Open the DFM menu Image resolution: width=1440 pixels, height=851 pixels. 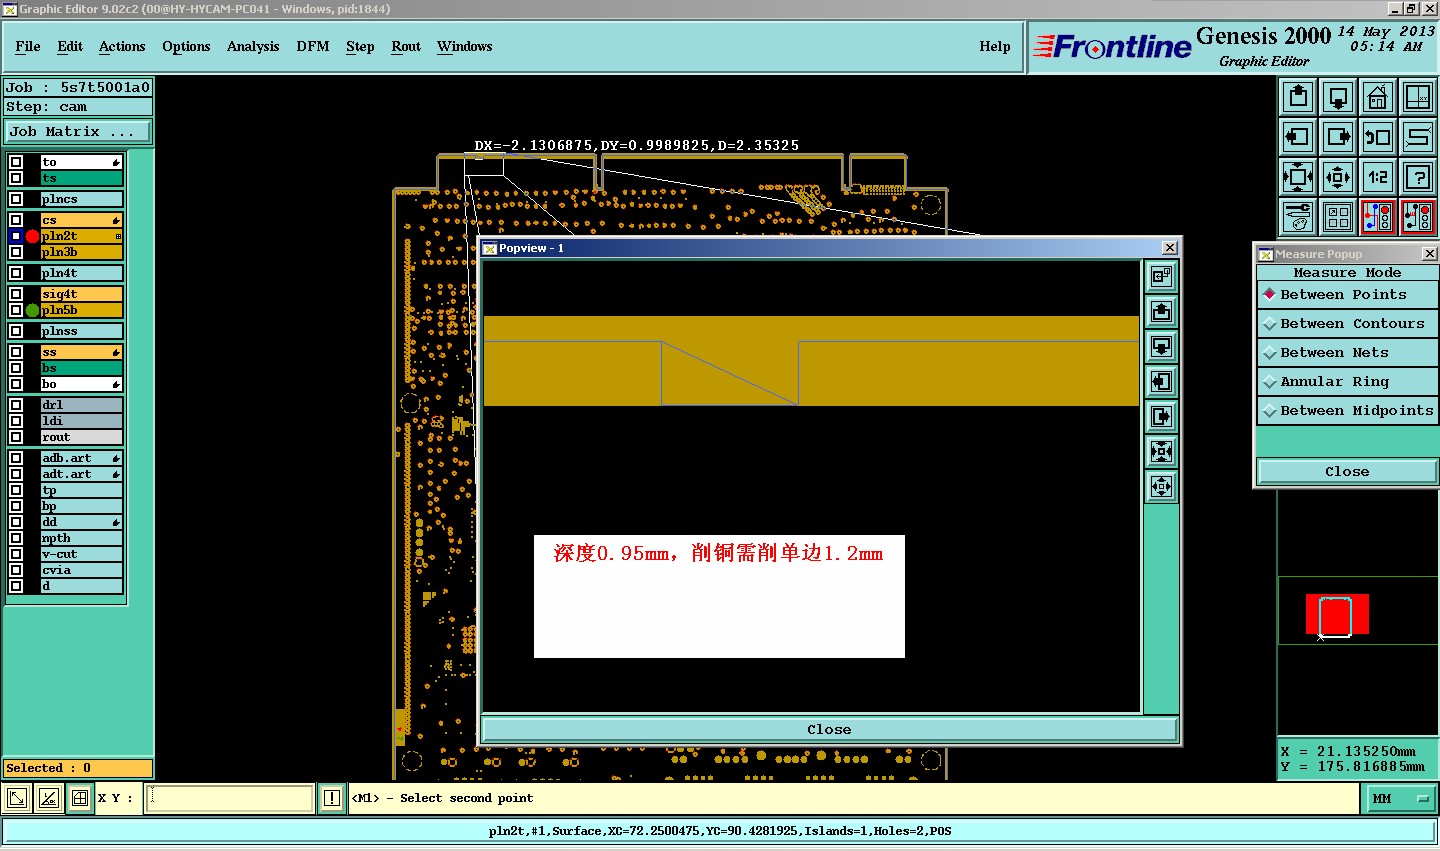coord(313,46)
